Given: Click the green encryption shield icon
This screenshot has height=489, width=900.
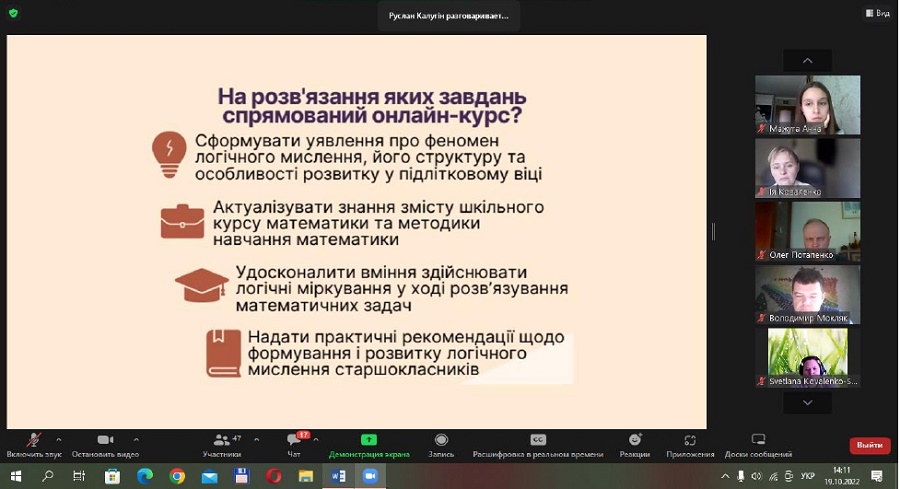Looking at the screenshot, I should [x=13, y=13].
